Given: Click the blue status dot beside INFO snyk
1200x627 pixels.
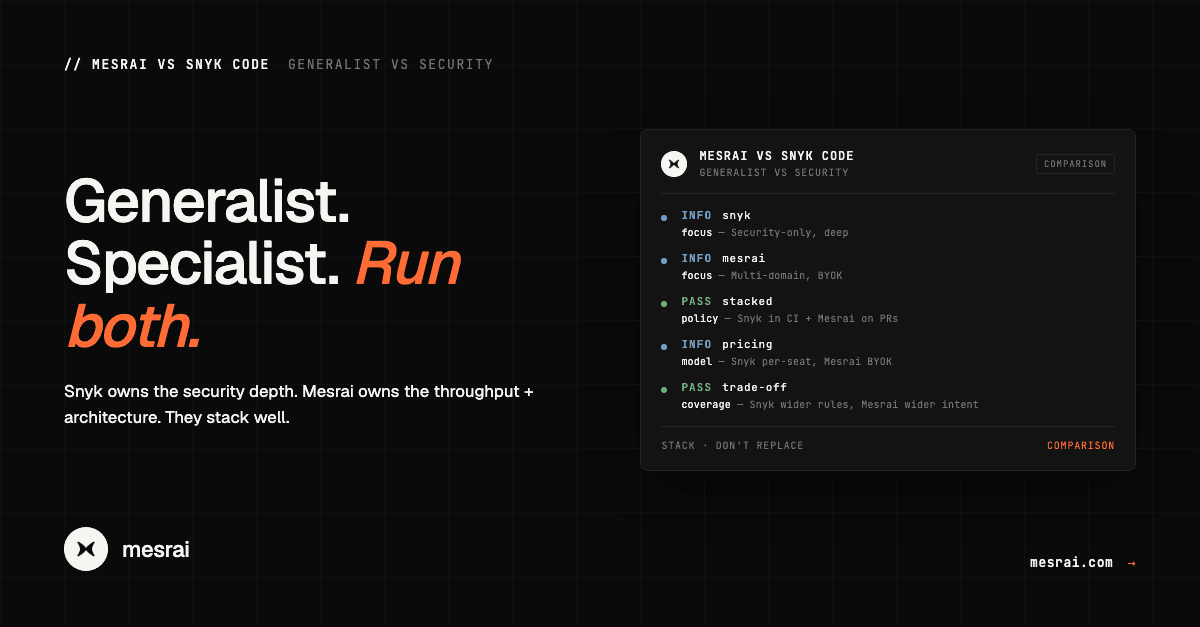Looking at the screenshot, I should 665,216.
